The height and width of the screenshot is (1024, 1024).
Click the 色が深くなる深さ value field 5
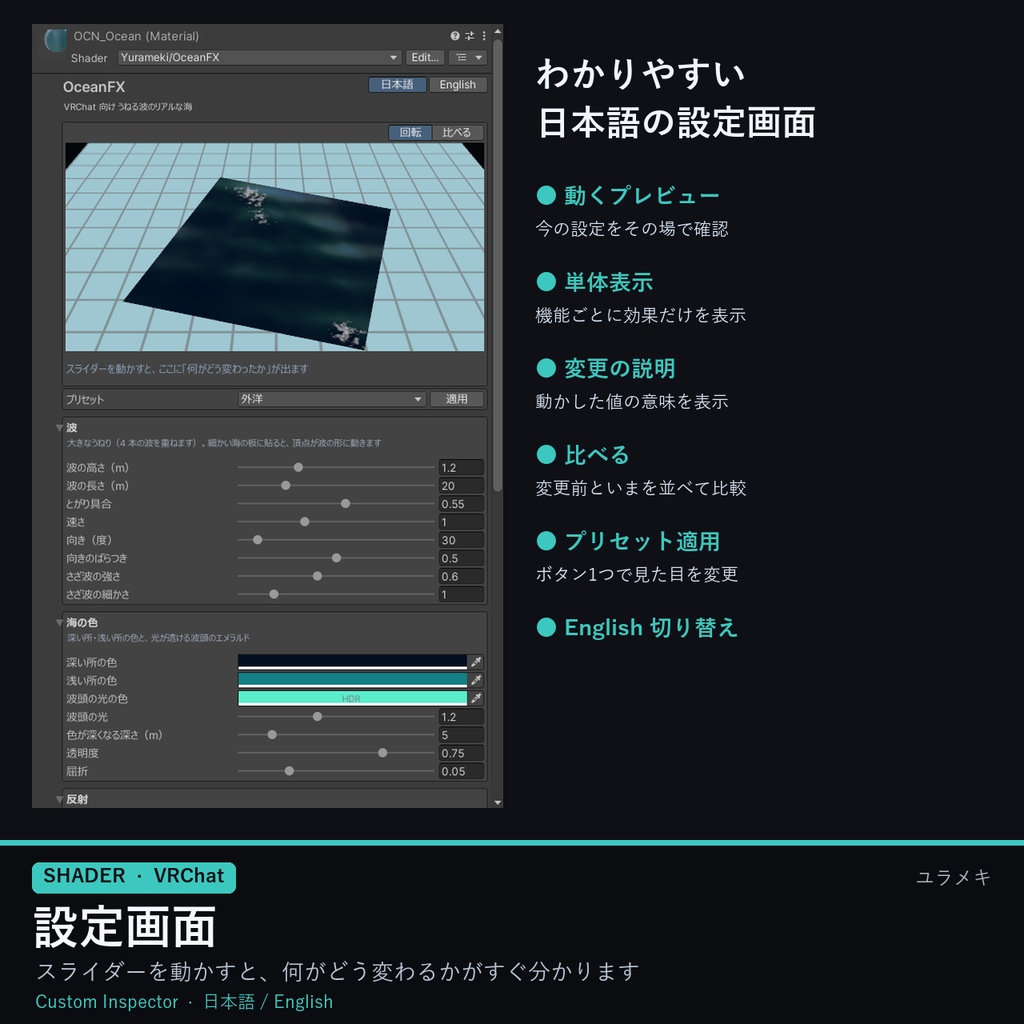(x=461, y=735)
